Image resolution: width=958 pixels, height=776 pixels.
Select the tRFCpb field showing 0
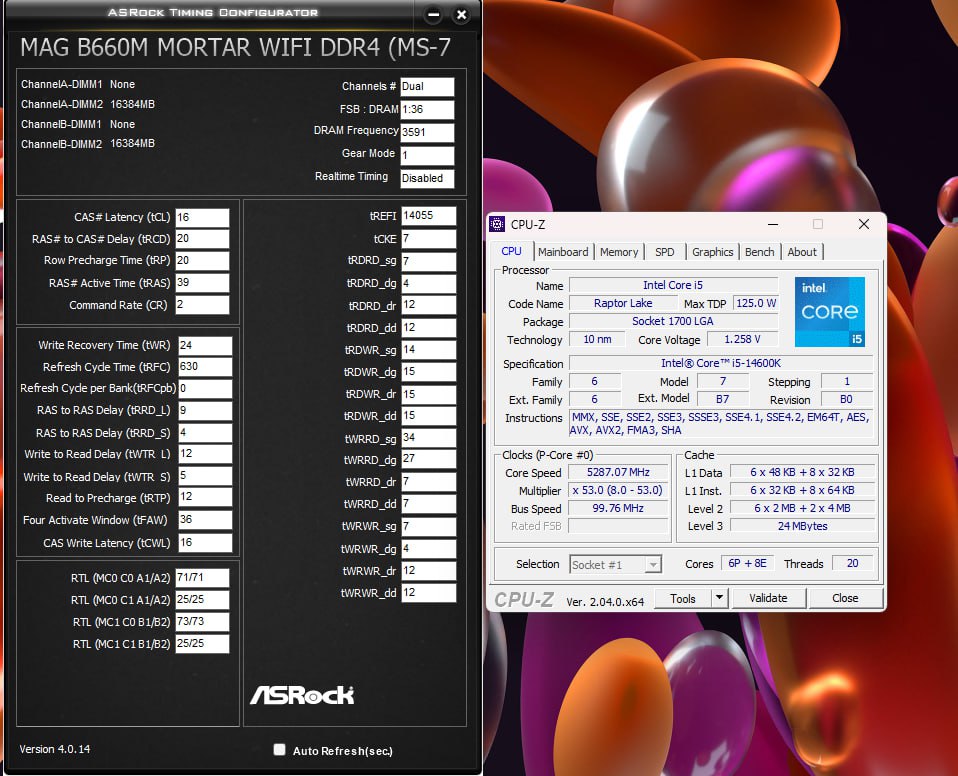point(205,389)
